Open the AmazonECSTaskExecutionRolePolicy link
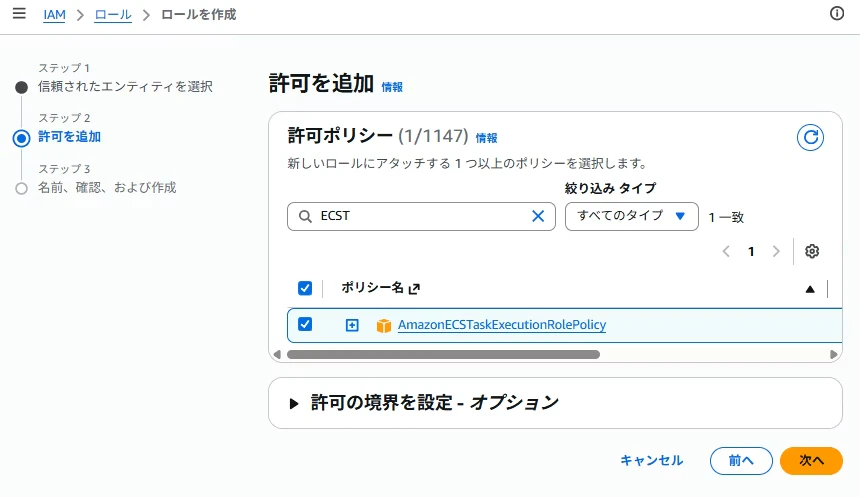The width and height of the screenshot is (860, 497). tap(502, 325)
